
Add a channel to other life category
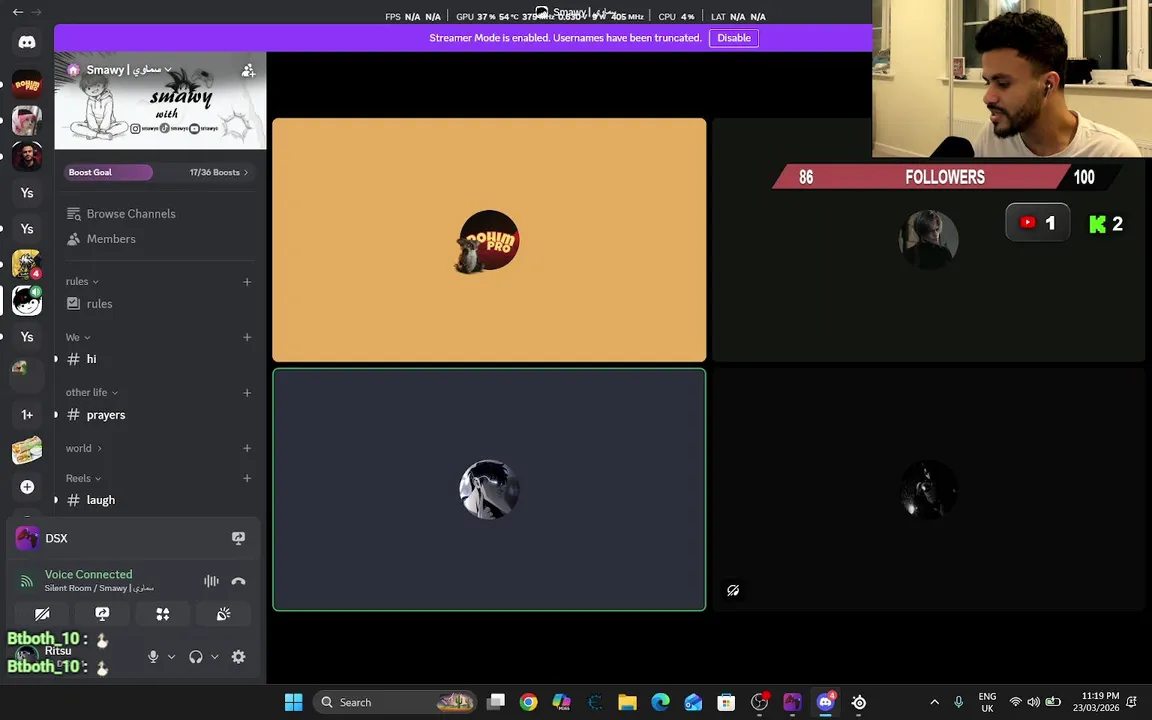247,393
